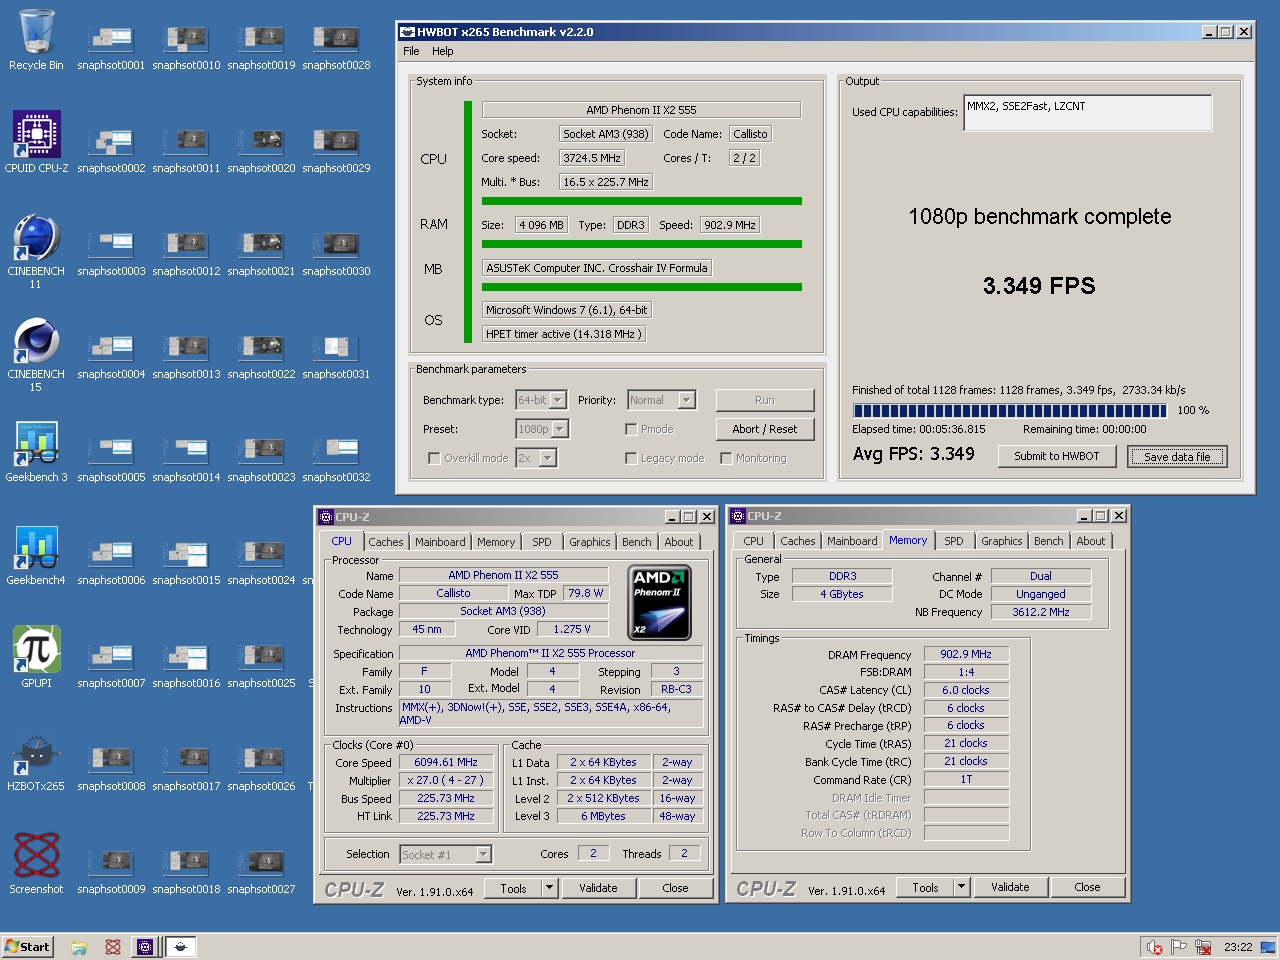Toggle the Pmode checkbox

point(631,429)
